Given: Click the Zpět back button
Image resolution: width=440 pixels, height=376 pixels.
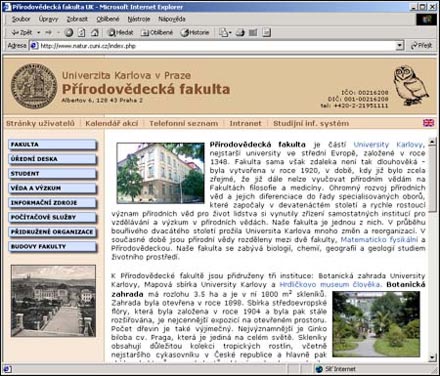Looking at the screenshot, I should click(x=21, y=33).
